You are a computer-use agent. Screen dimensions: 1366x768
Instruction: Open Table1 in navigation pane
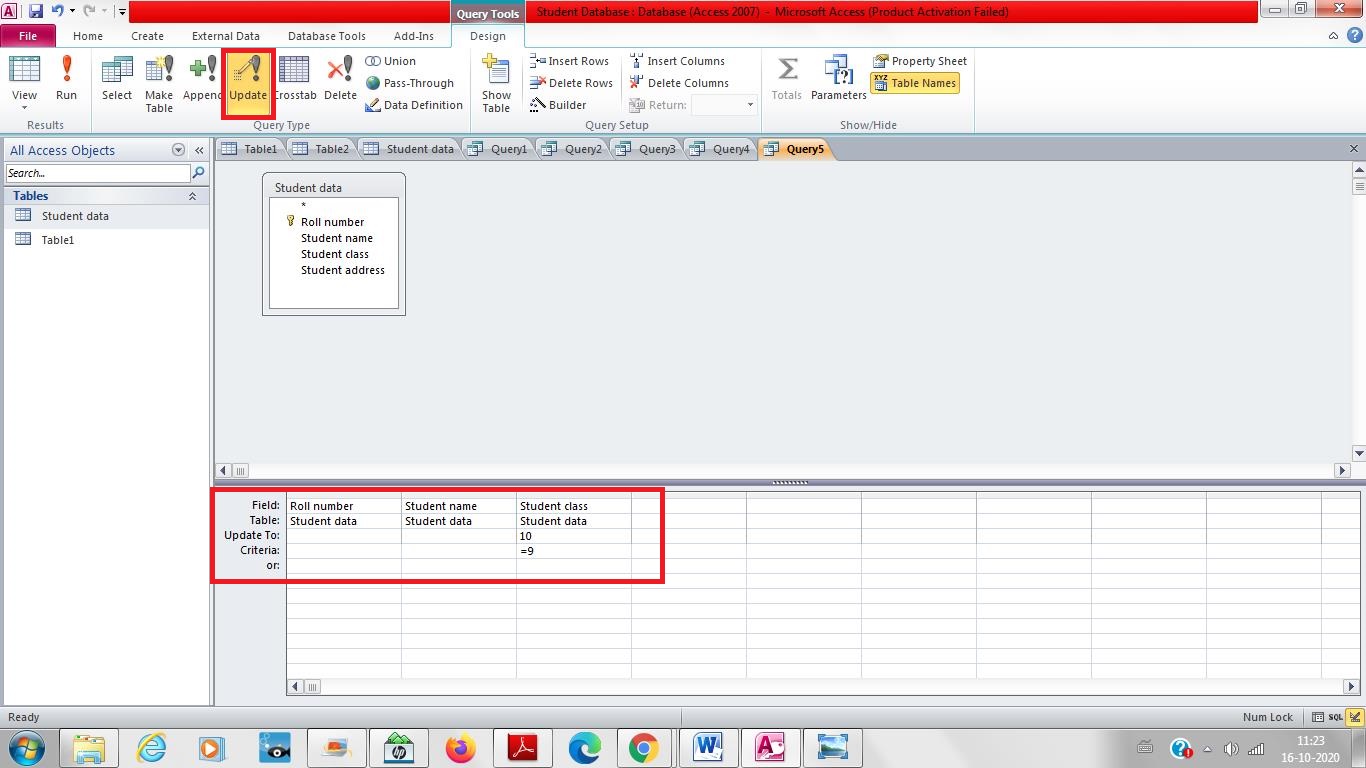(57, 240)
